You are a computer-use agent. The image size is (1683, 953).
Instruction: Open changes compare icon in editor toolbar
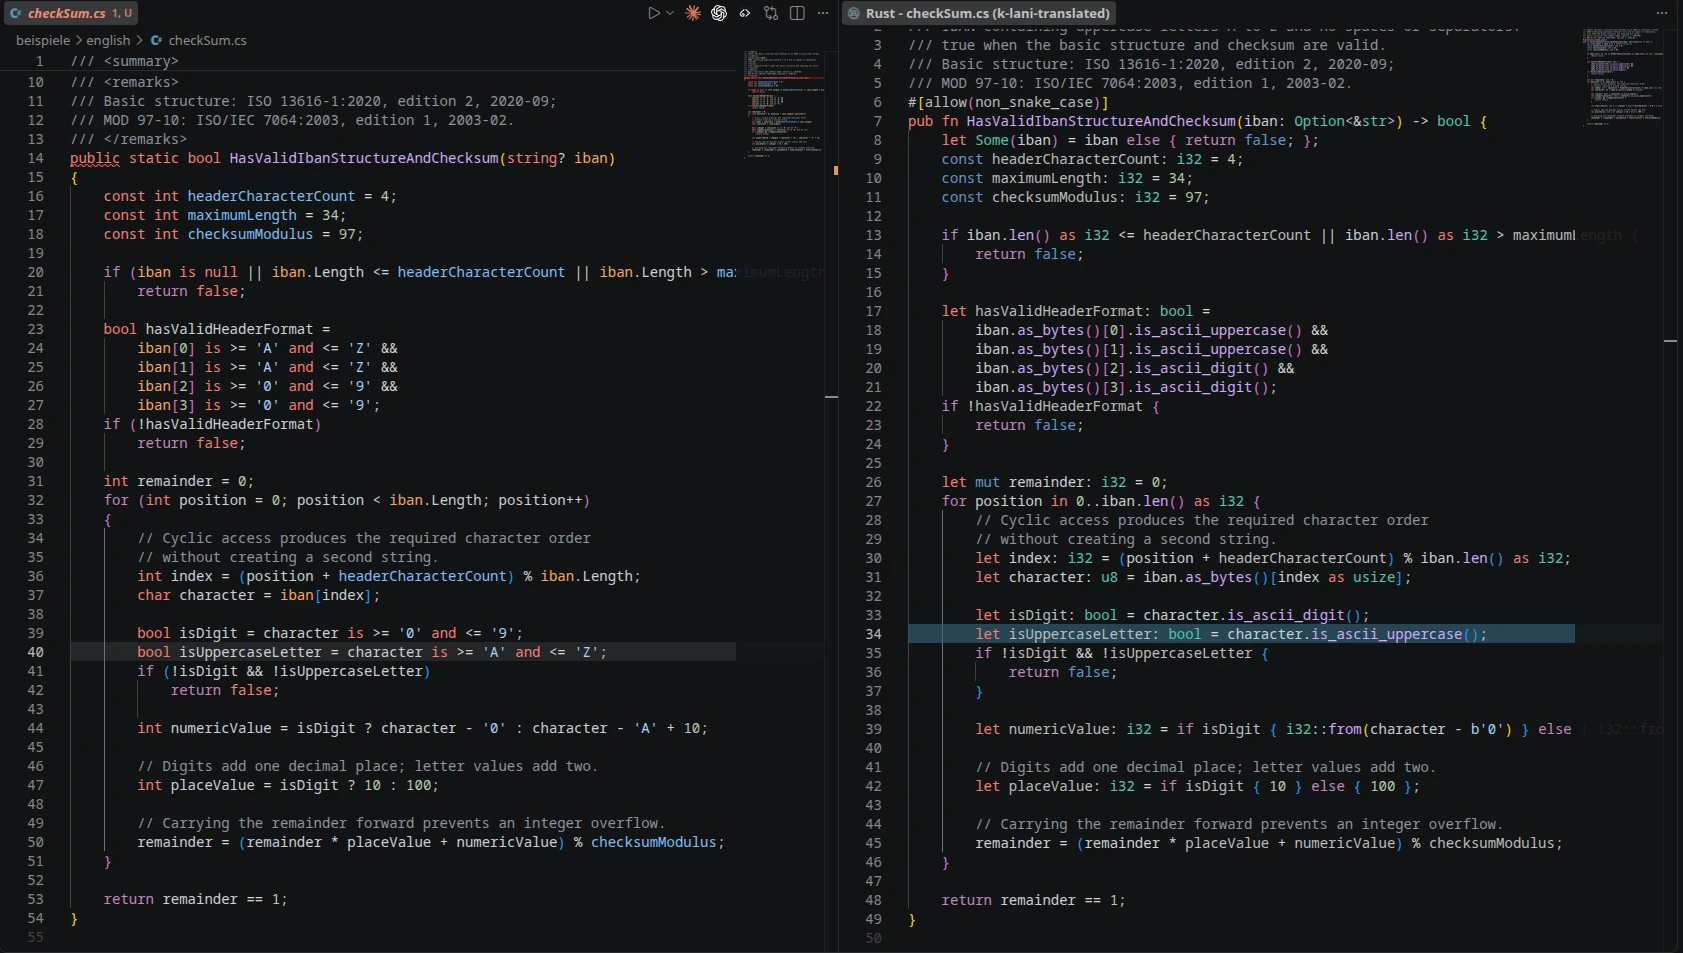pos(771,13)
